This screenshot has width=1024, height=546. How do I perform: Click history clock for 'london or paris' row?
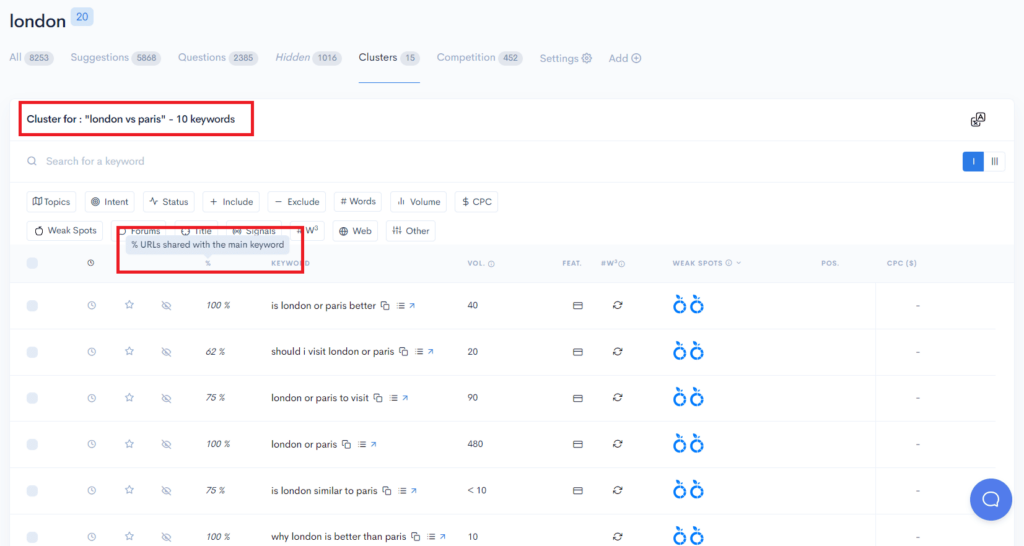click(91, 444)
